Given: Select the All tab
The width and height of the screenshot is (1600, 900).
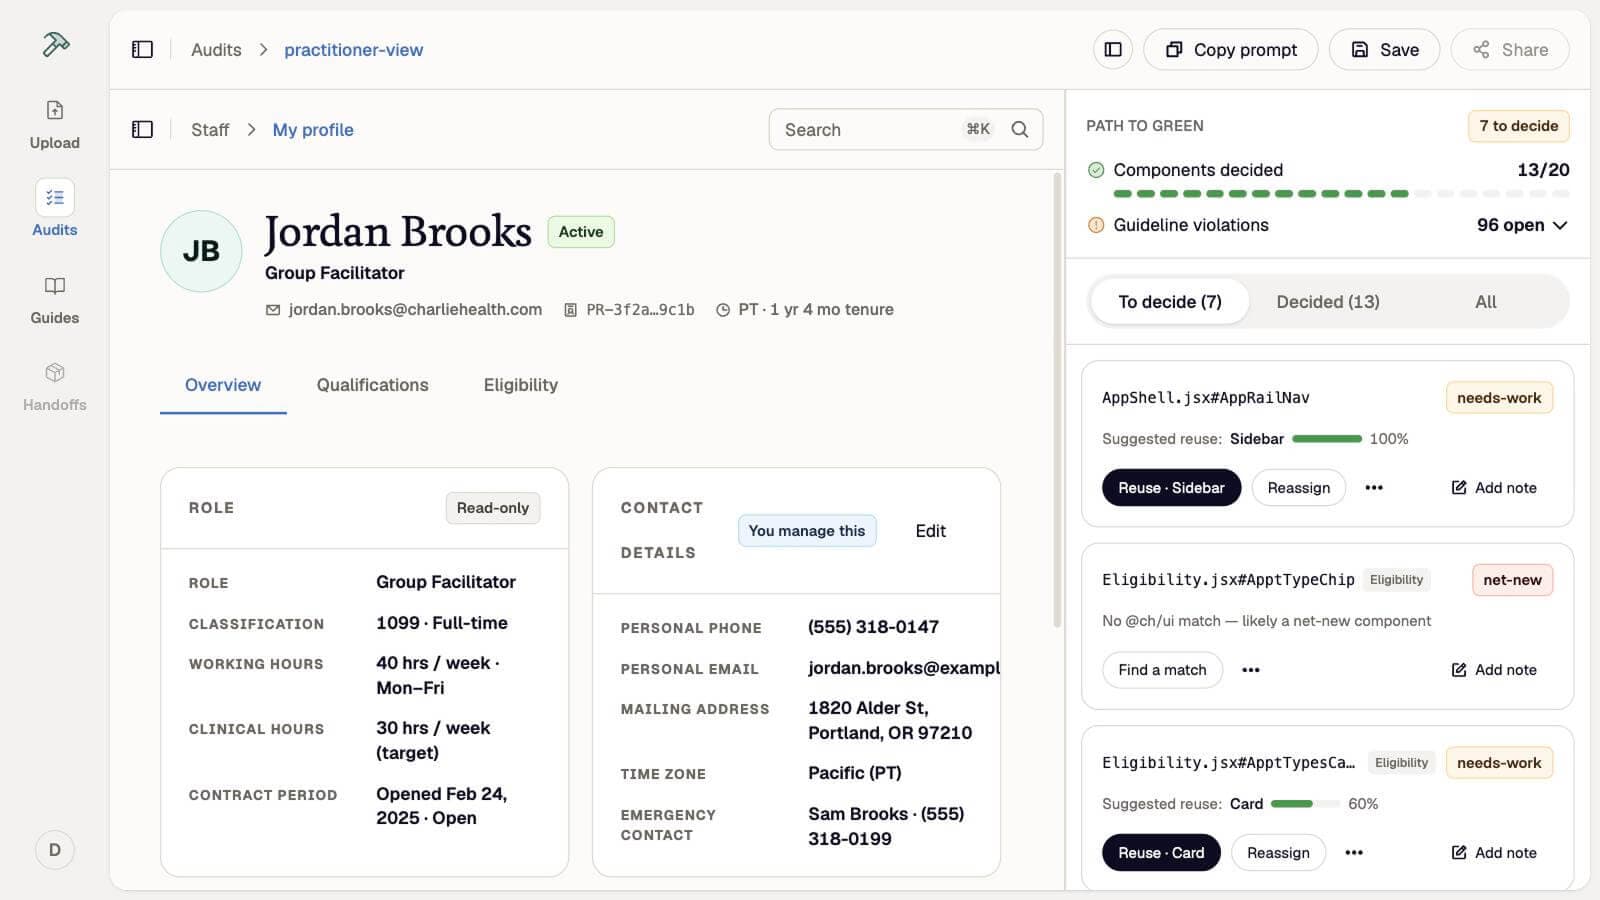Looking at the screenshot, I should [x=1486, y=302].
